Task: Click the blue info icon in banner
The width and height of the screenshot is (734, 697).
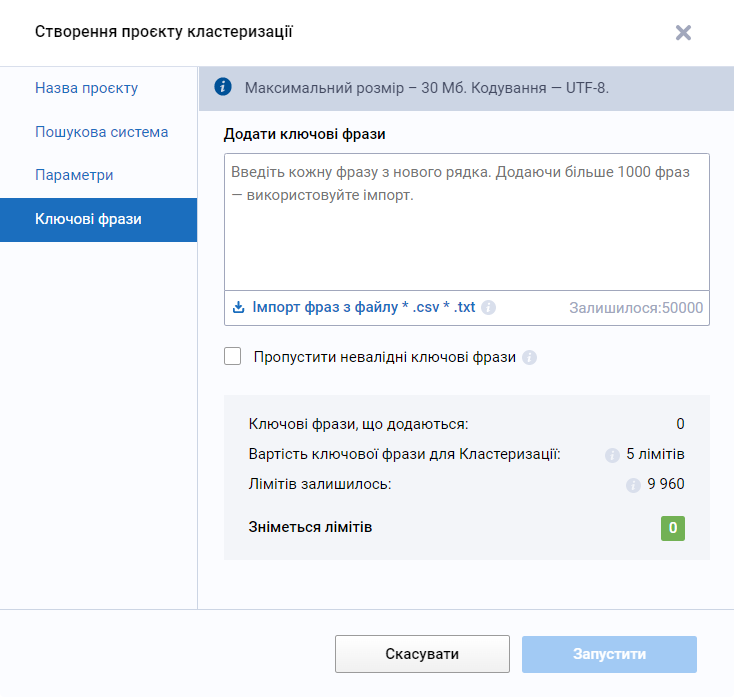Action: pyautogui.click(x=224, y=87)
